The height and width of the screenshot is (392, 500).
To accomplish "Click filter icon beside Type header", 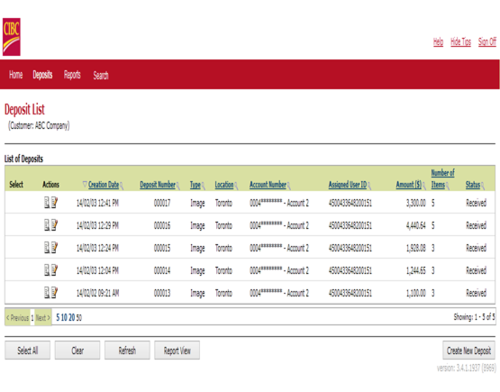I will click(x=203, y=186).
